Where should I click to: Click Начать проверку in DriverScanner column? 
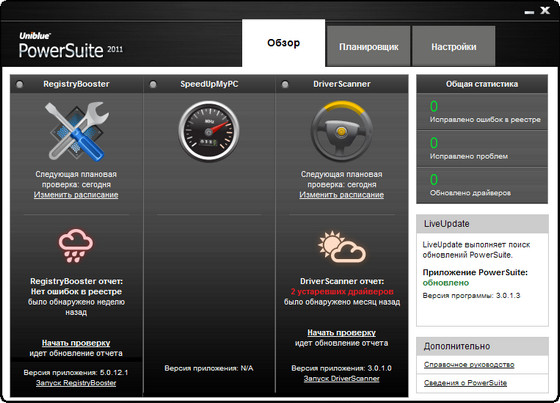pyautogui.click(x=342, y=333)
